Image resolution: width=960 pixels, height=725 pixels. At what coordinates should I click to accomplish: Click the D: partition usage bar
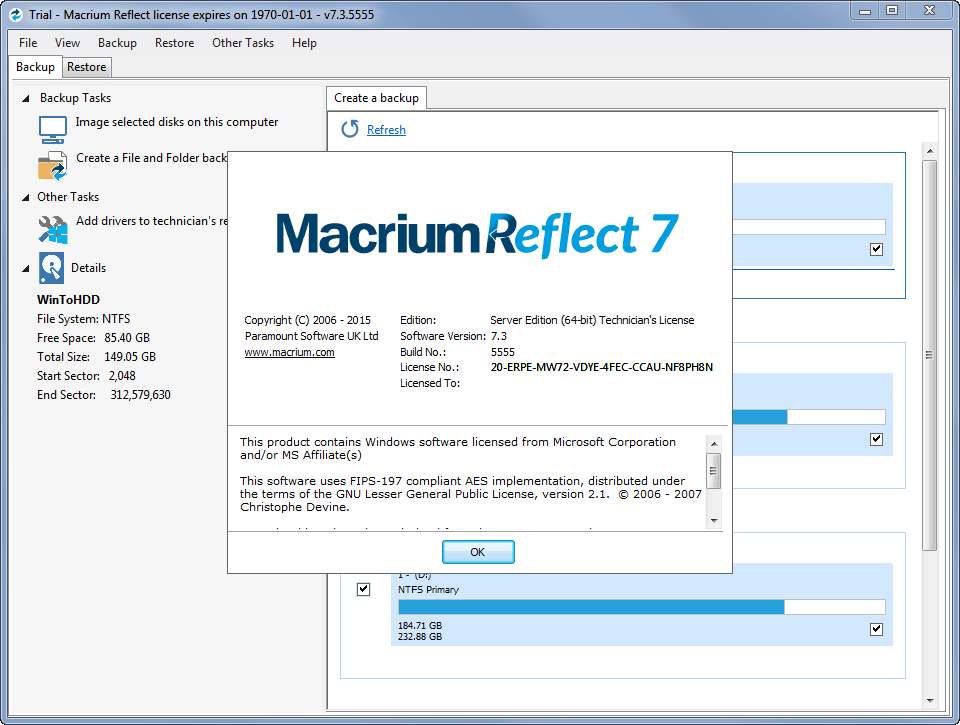click(x=642, y=607)
